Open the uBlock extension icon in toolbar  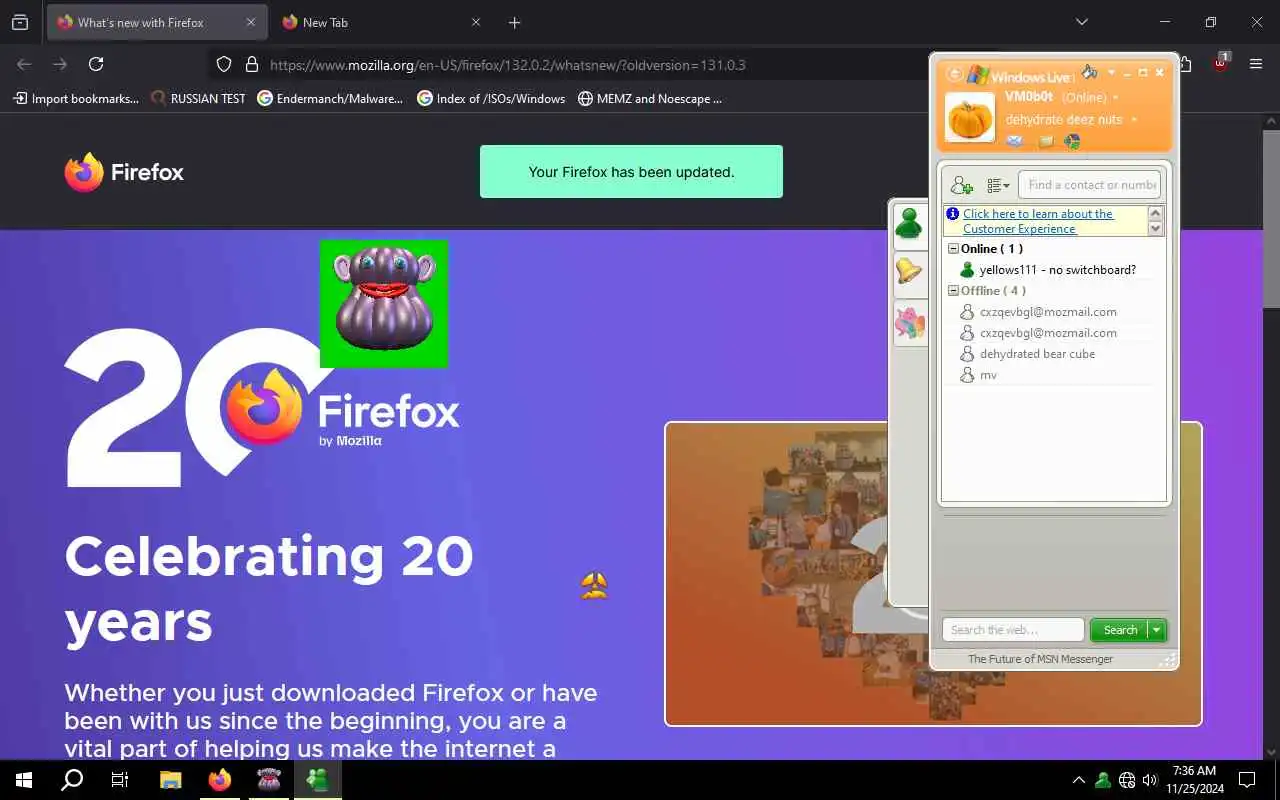pyautogui.click(x=1220, y=63)
